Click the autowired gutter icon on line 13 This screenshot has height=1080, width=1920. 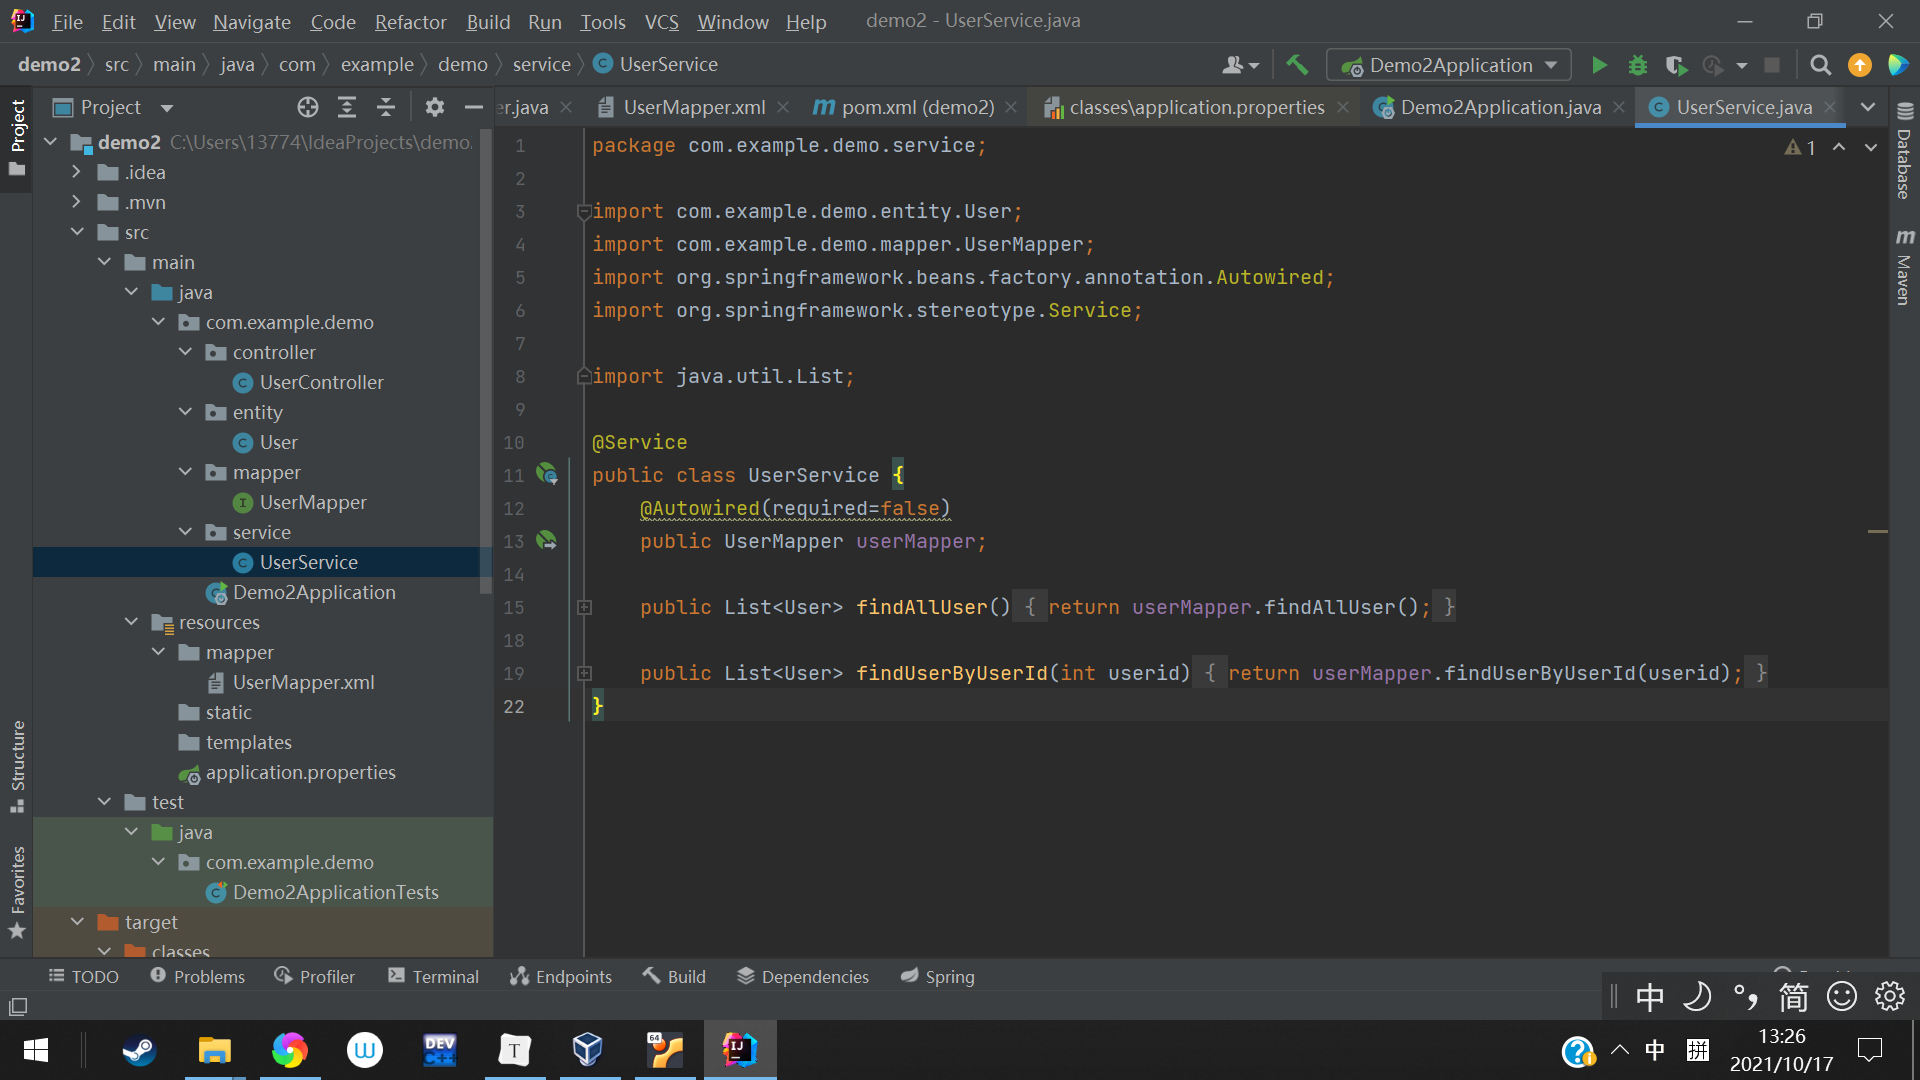547,540
